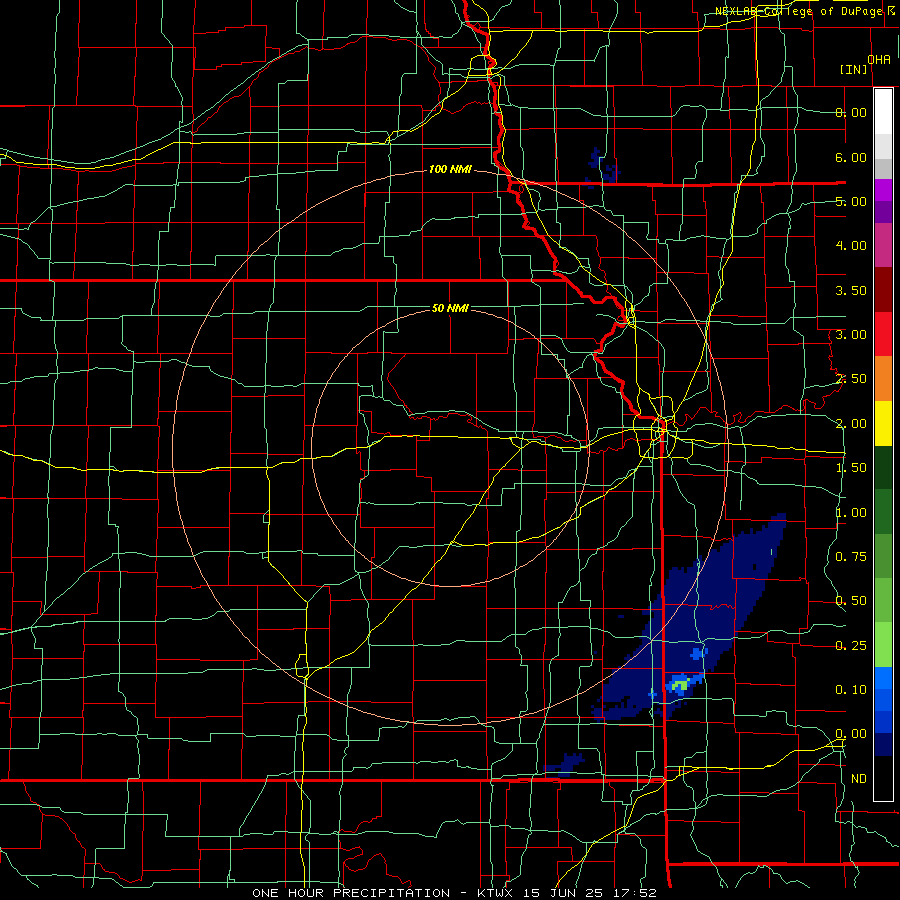Click the 6.00 legend label

click(851, 157)
